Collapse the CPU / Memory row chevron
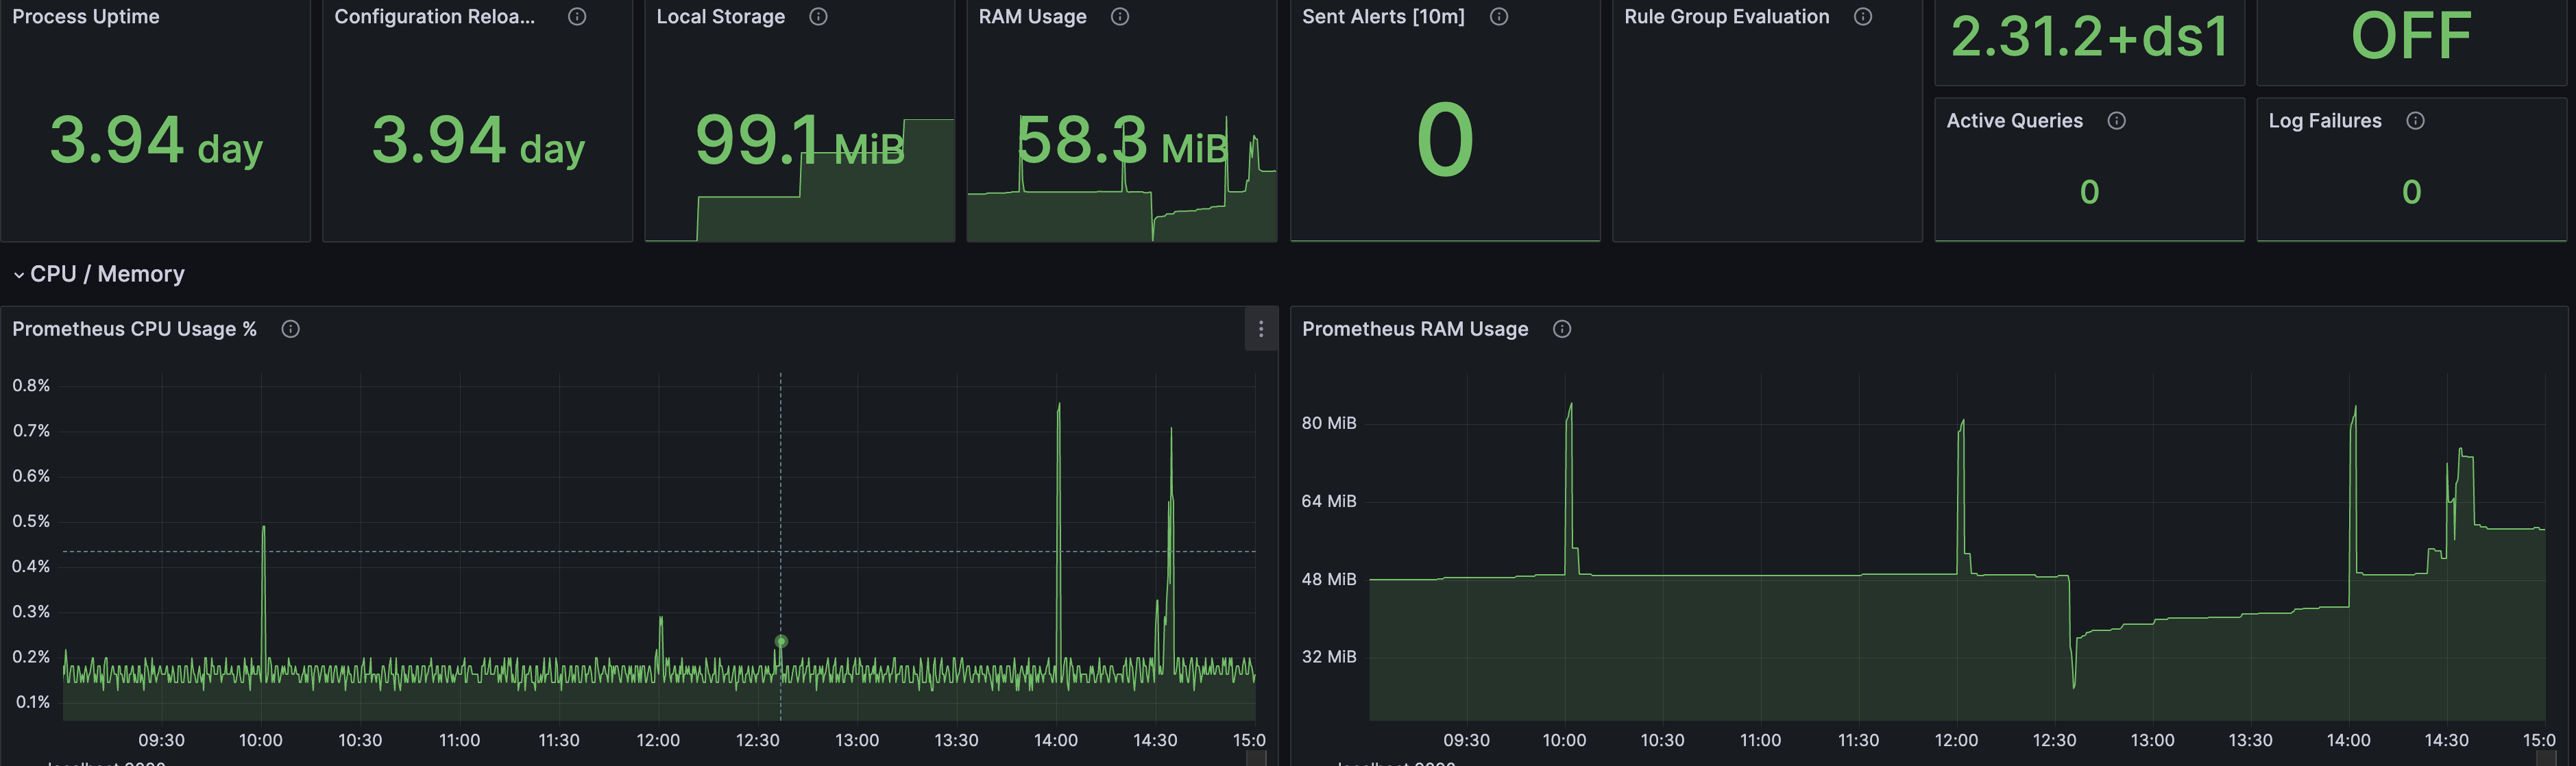 tap(18, 275)
